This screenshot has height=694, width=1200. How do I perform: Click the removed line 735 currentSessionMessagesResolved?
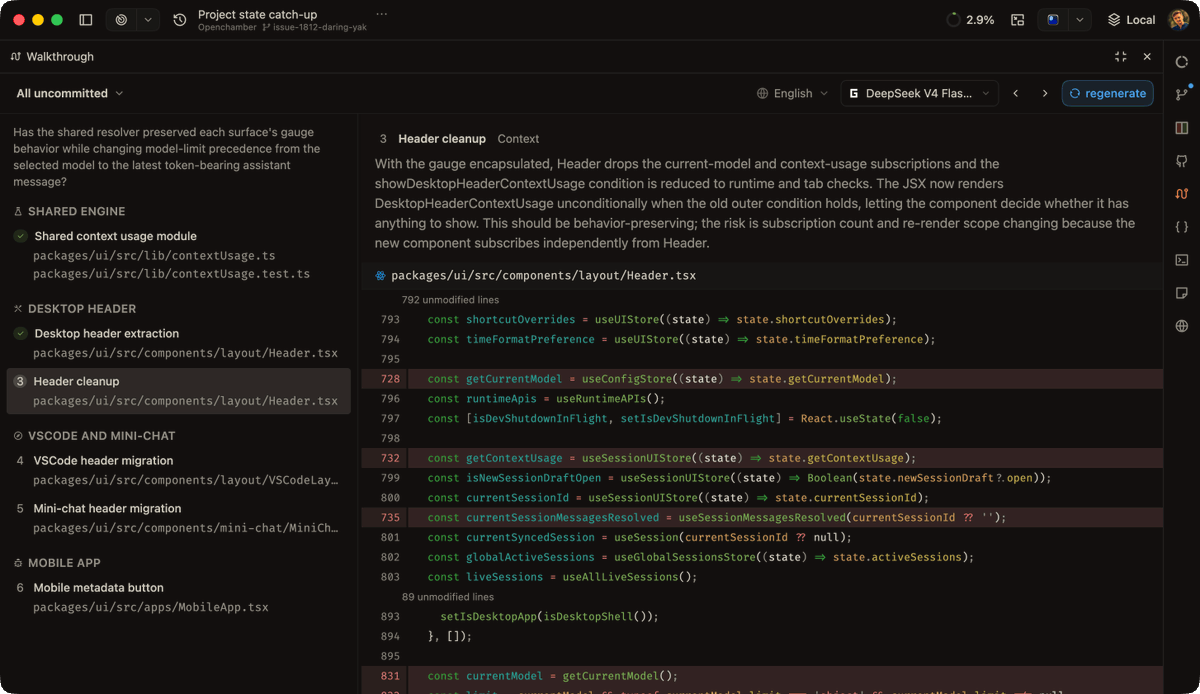762,517
